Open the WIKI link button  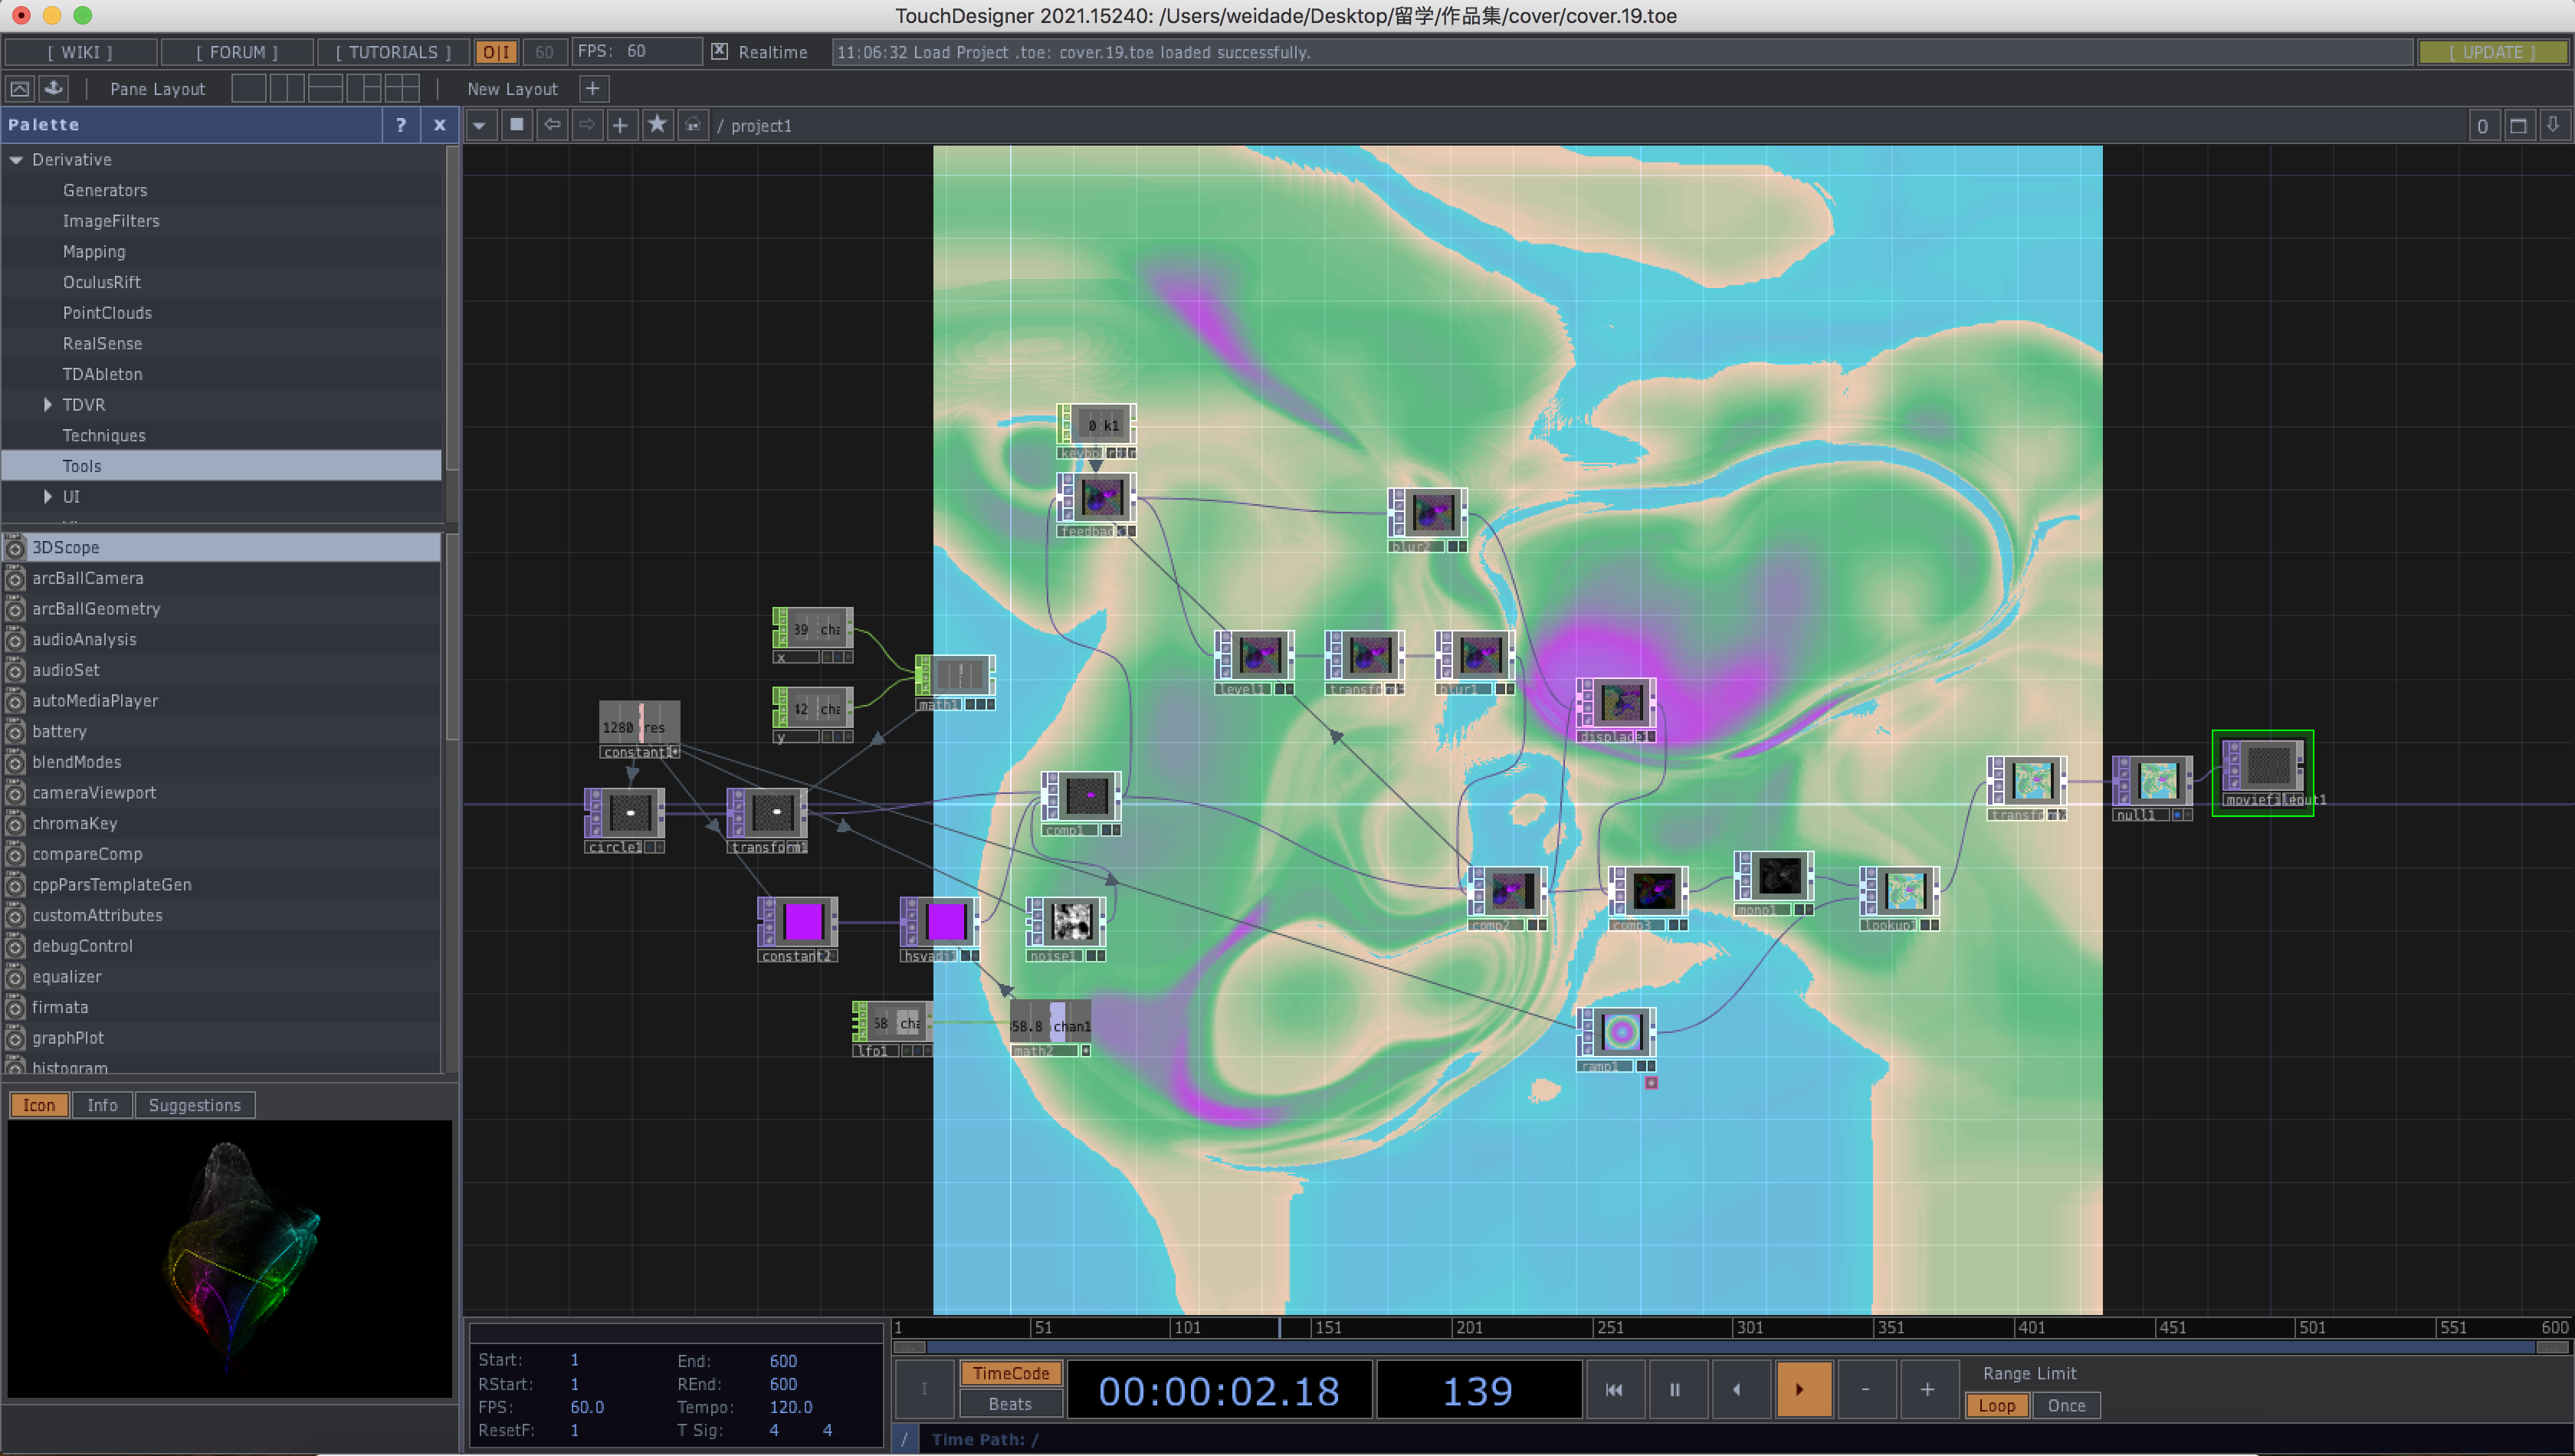pos(81,52)
